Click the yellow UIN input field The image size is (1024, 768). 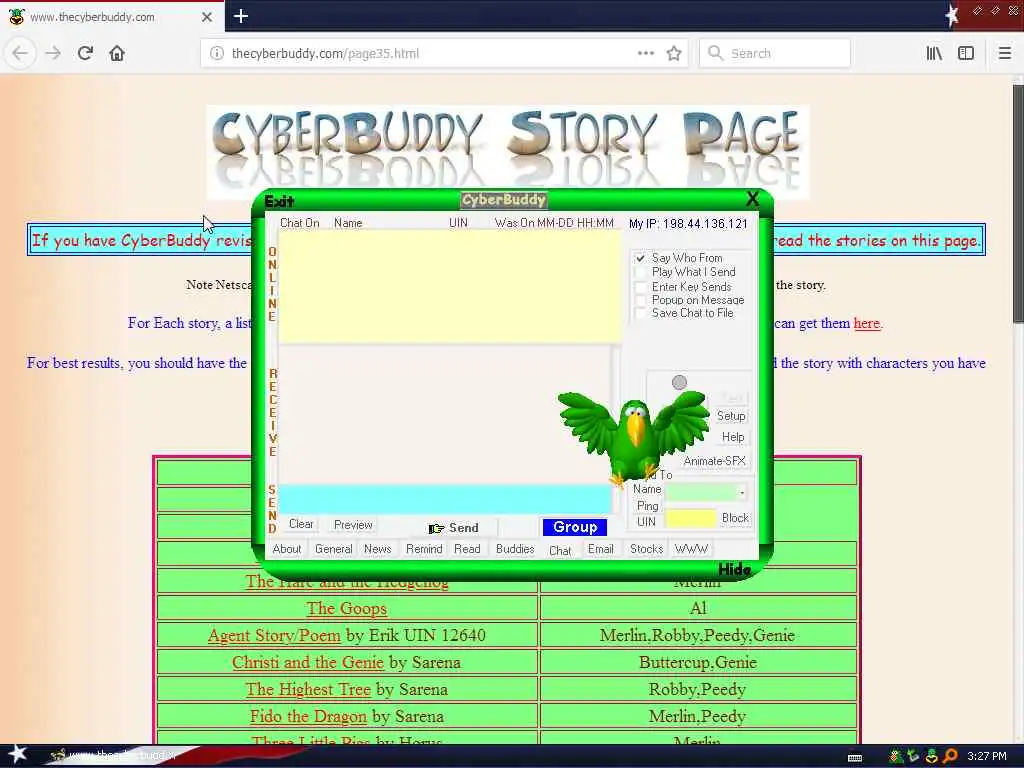(x=691, y=519)
